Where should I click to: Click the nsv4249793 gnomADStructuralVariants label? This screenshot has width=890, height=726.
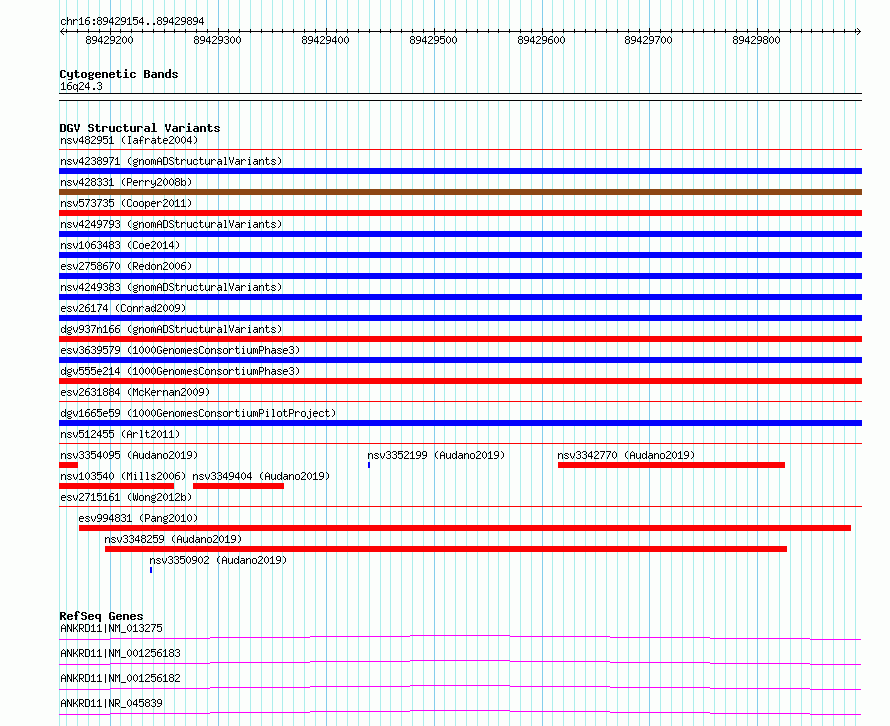[x=171, y=224]
